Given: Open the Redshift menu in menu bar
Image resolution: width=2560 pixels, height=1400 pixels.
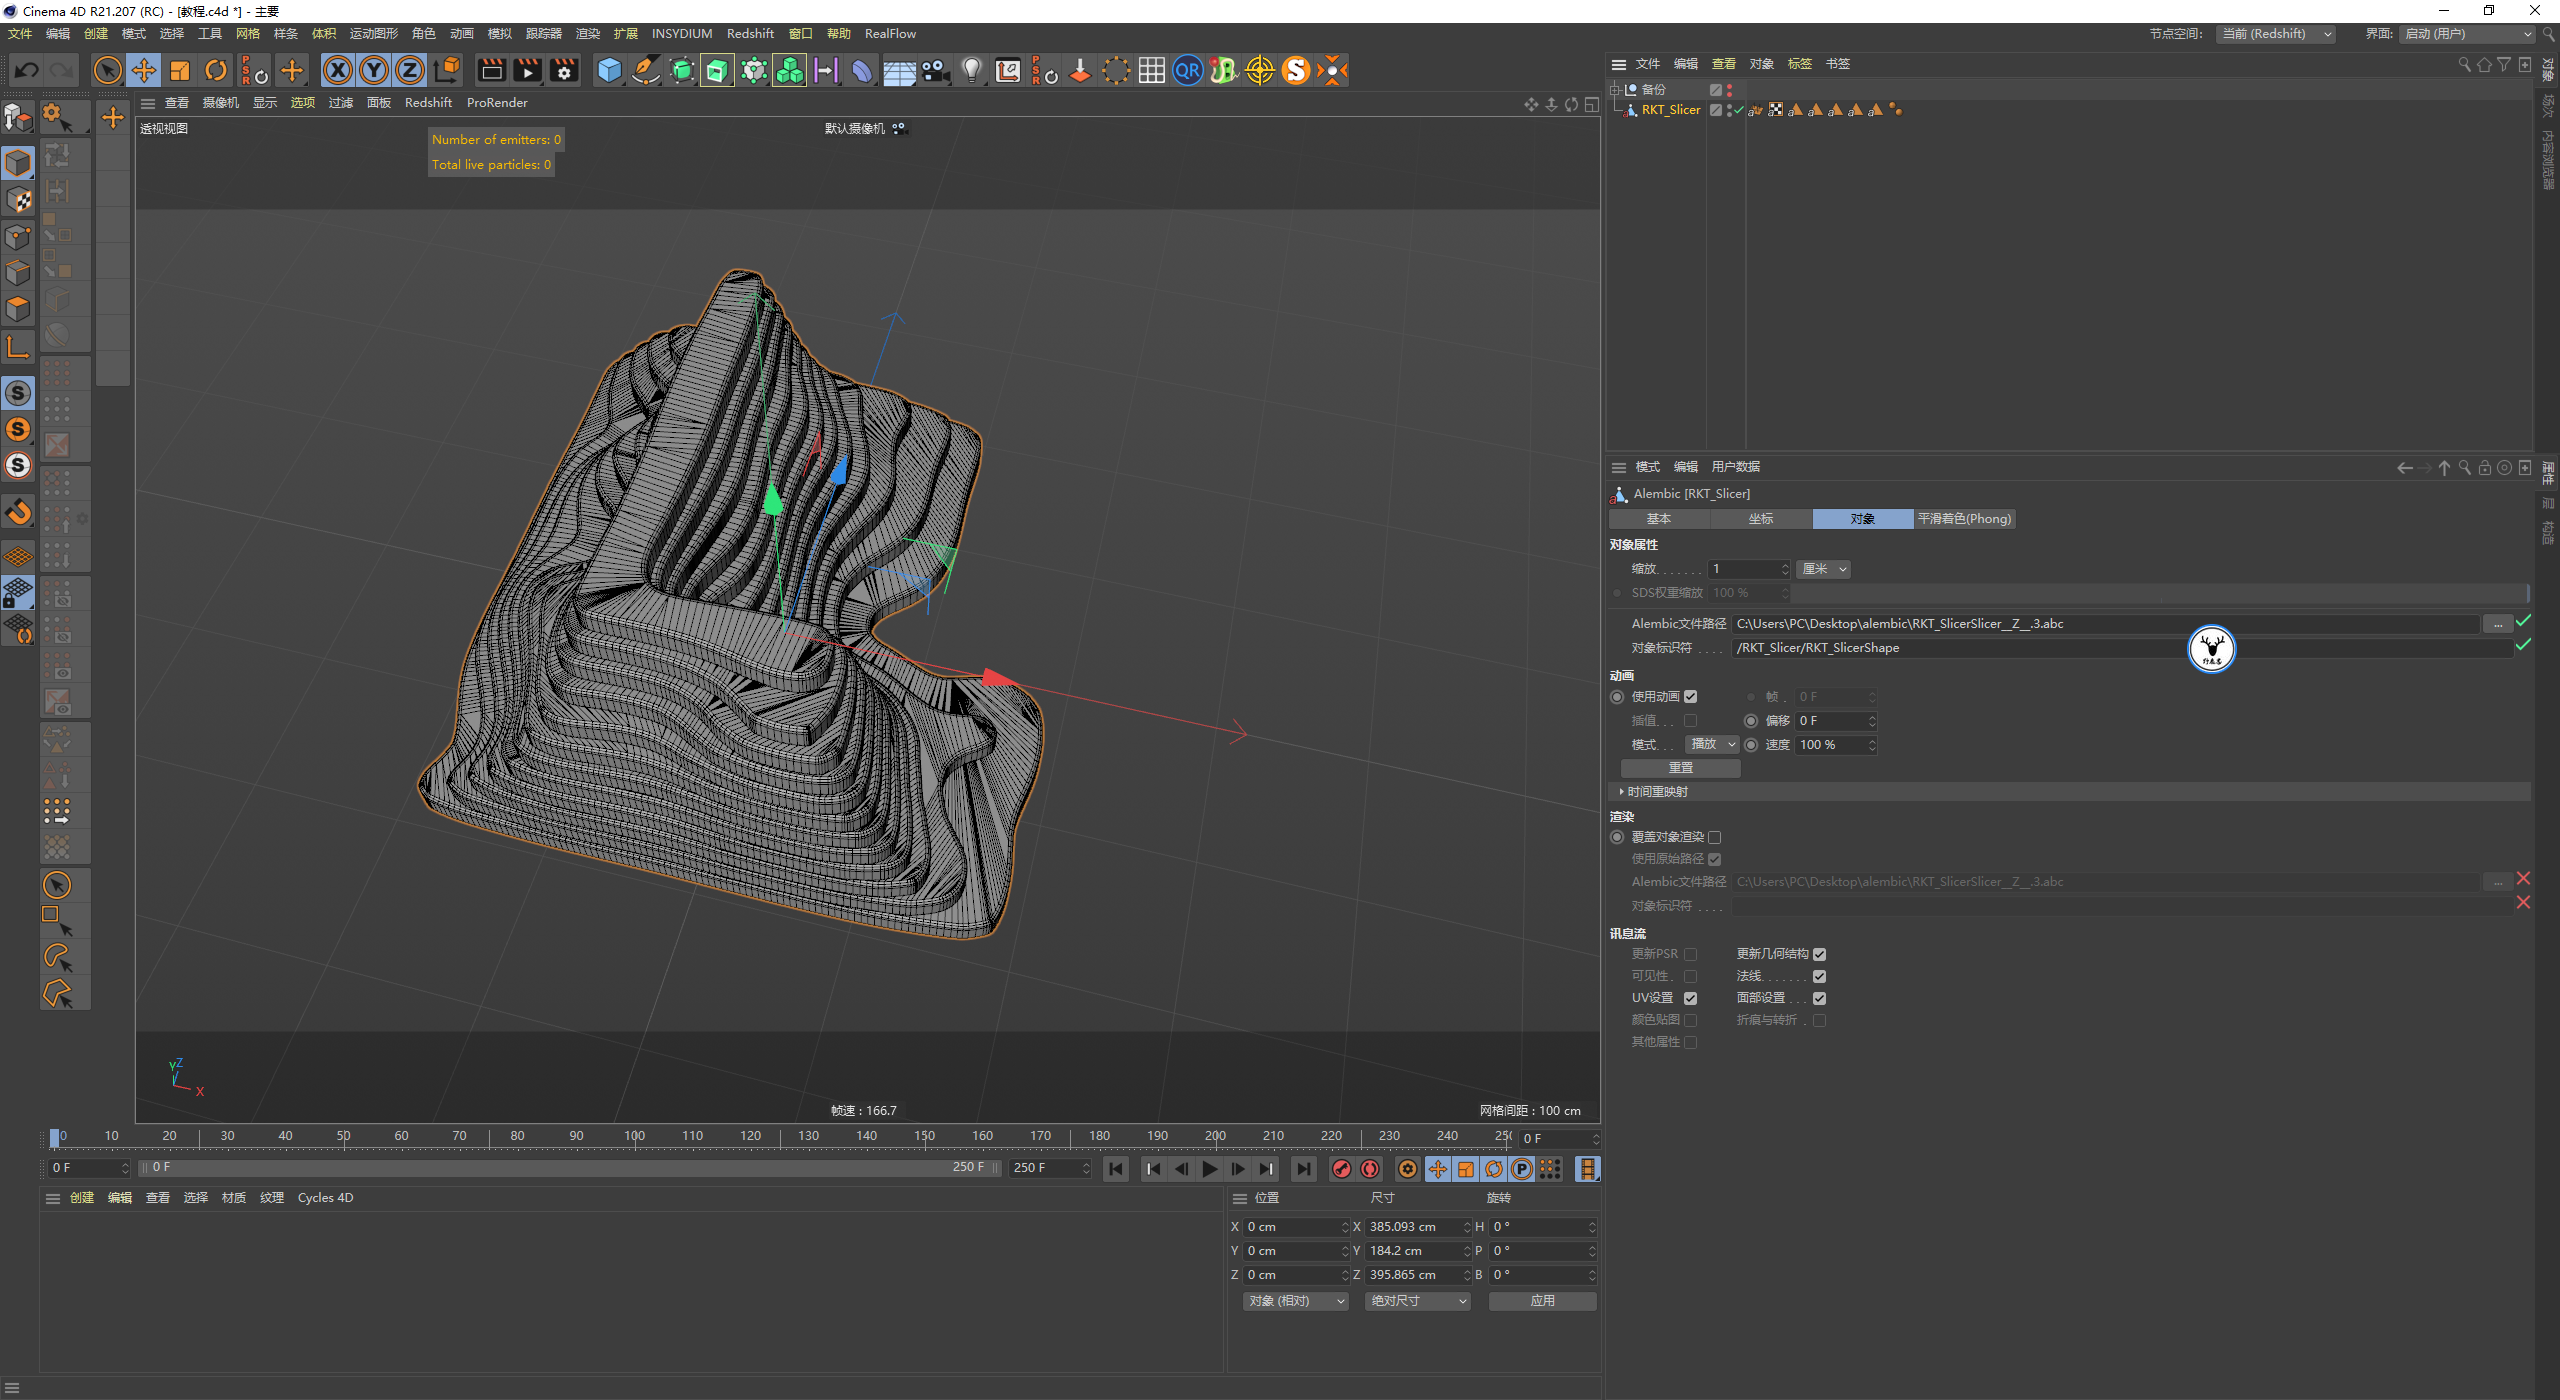Looking at the screenshot, I should coord(750,34).
